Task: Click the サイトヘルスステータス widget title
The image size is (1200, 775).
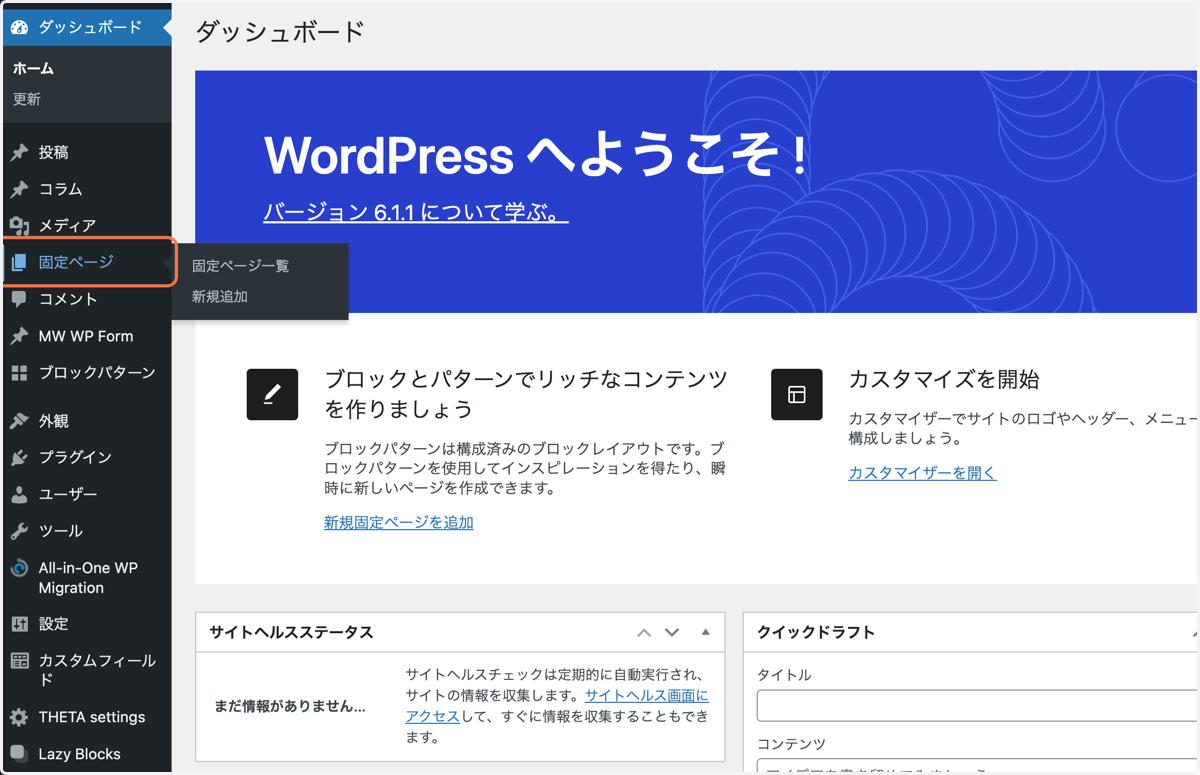Action: point(291,633)
